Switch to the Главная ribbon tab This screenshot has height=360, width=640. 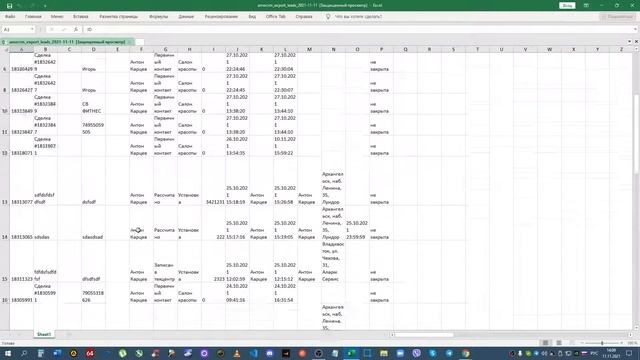pos(33,17)
